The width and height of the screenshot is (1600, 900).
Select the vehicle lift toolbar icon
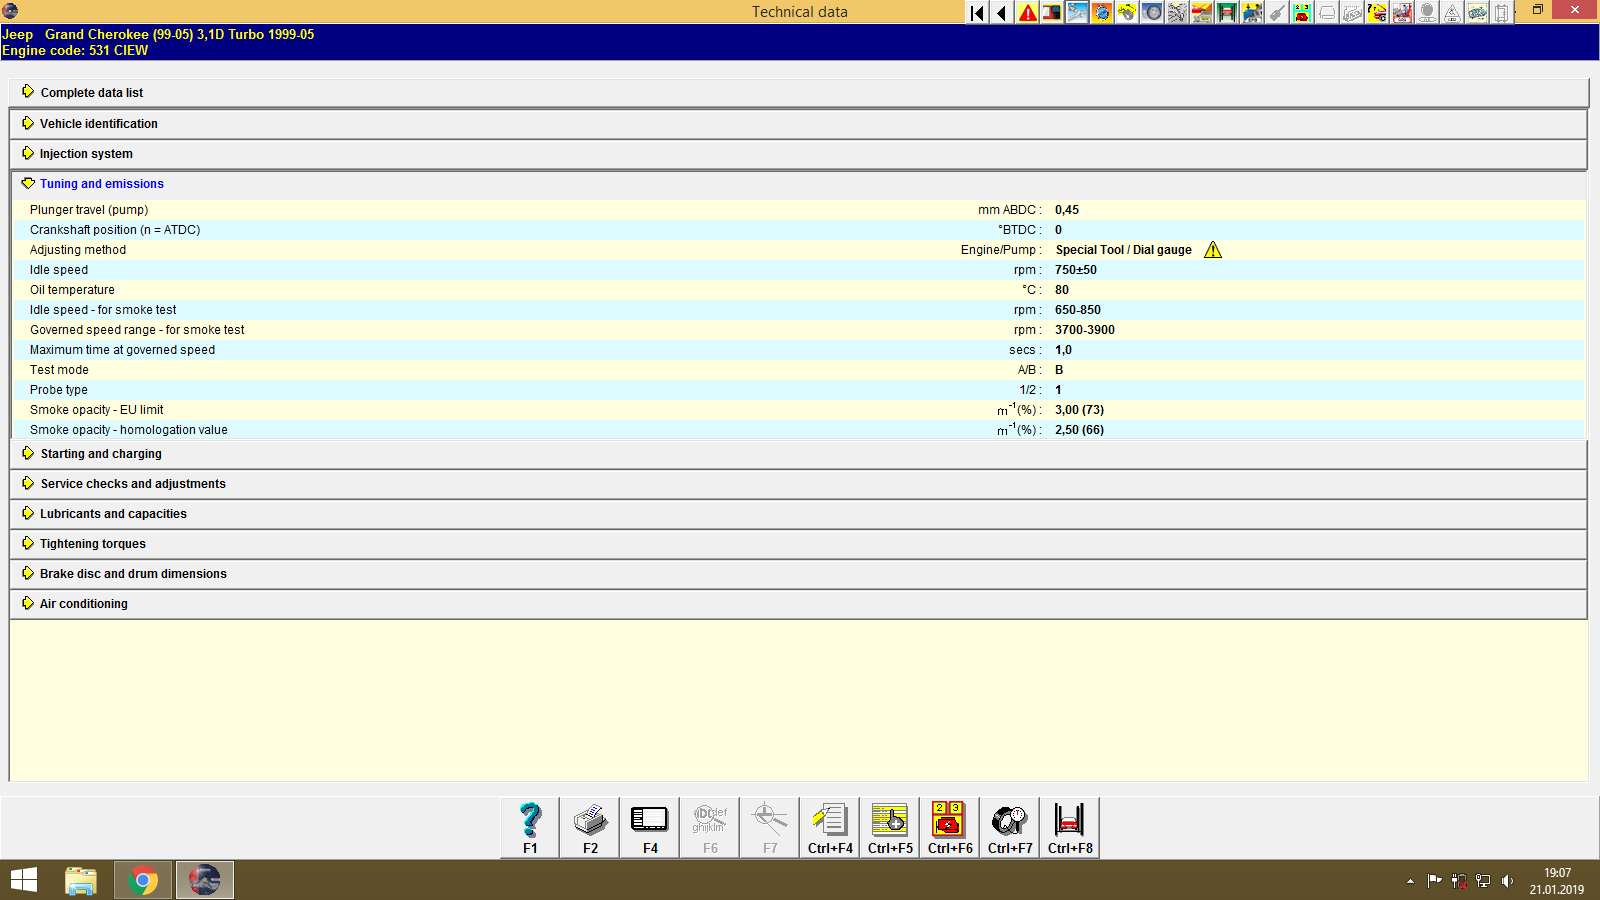pyautogui.click(x=1225, y=13)
